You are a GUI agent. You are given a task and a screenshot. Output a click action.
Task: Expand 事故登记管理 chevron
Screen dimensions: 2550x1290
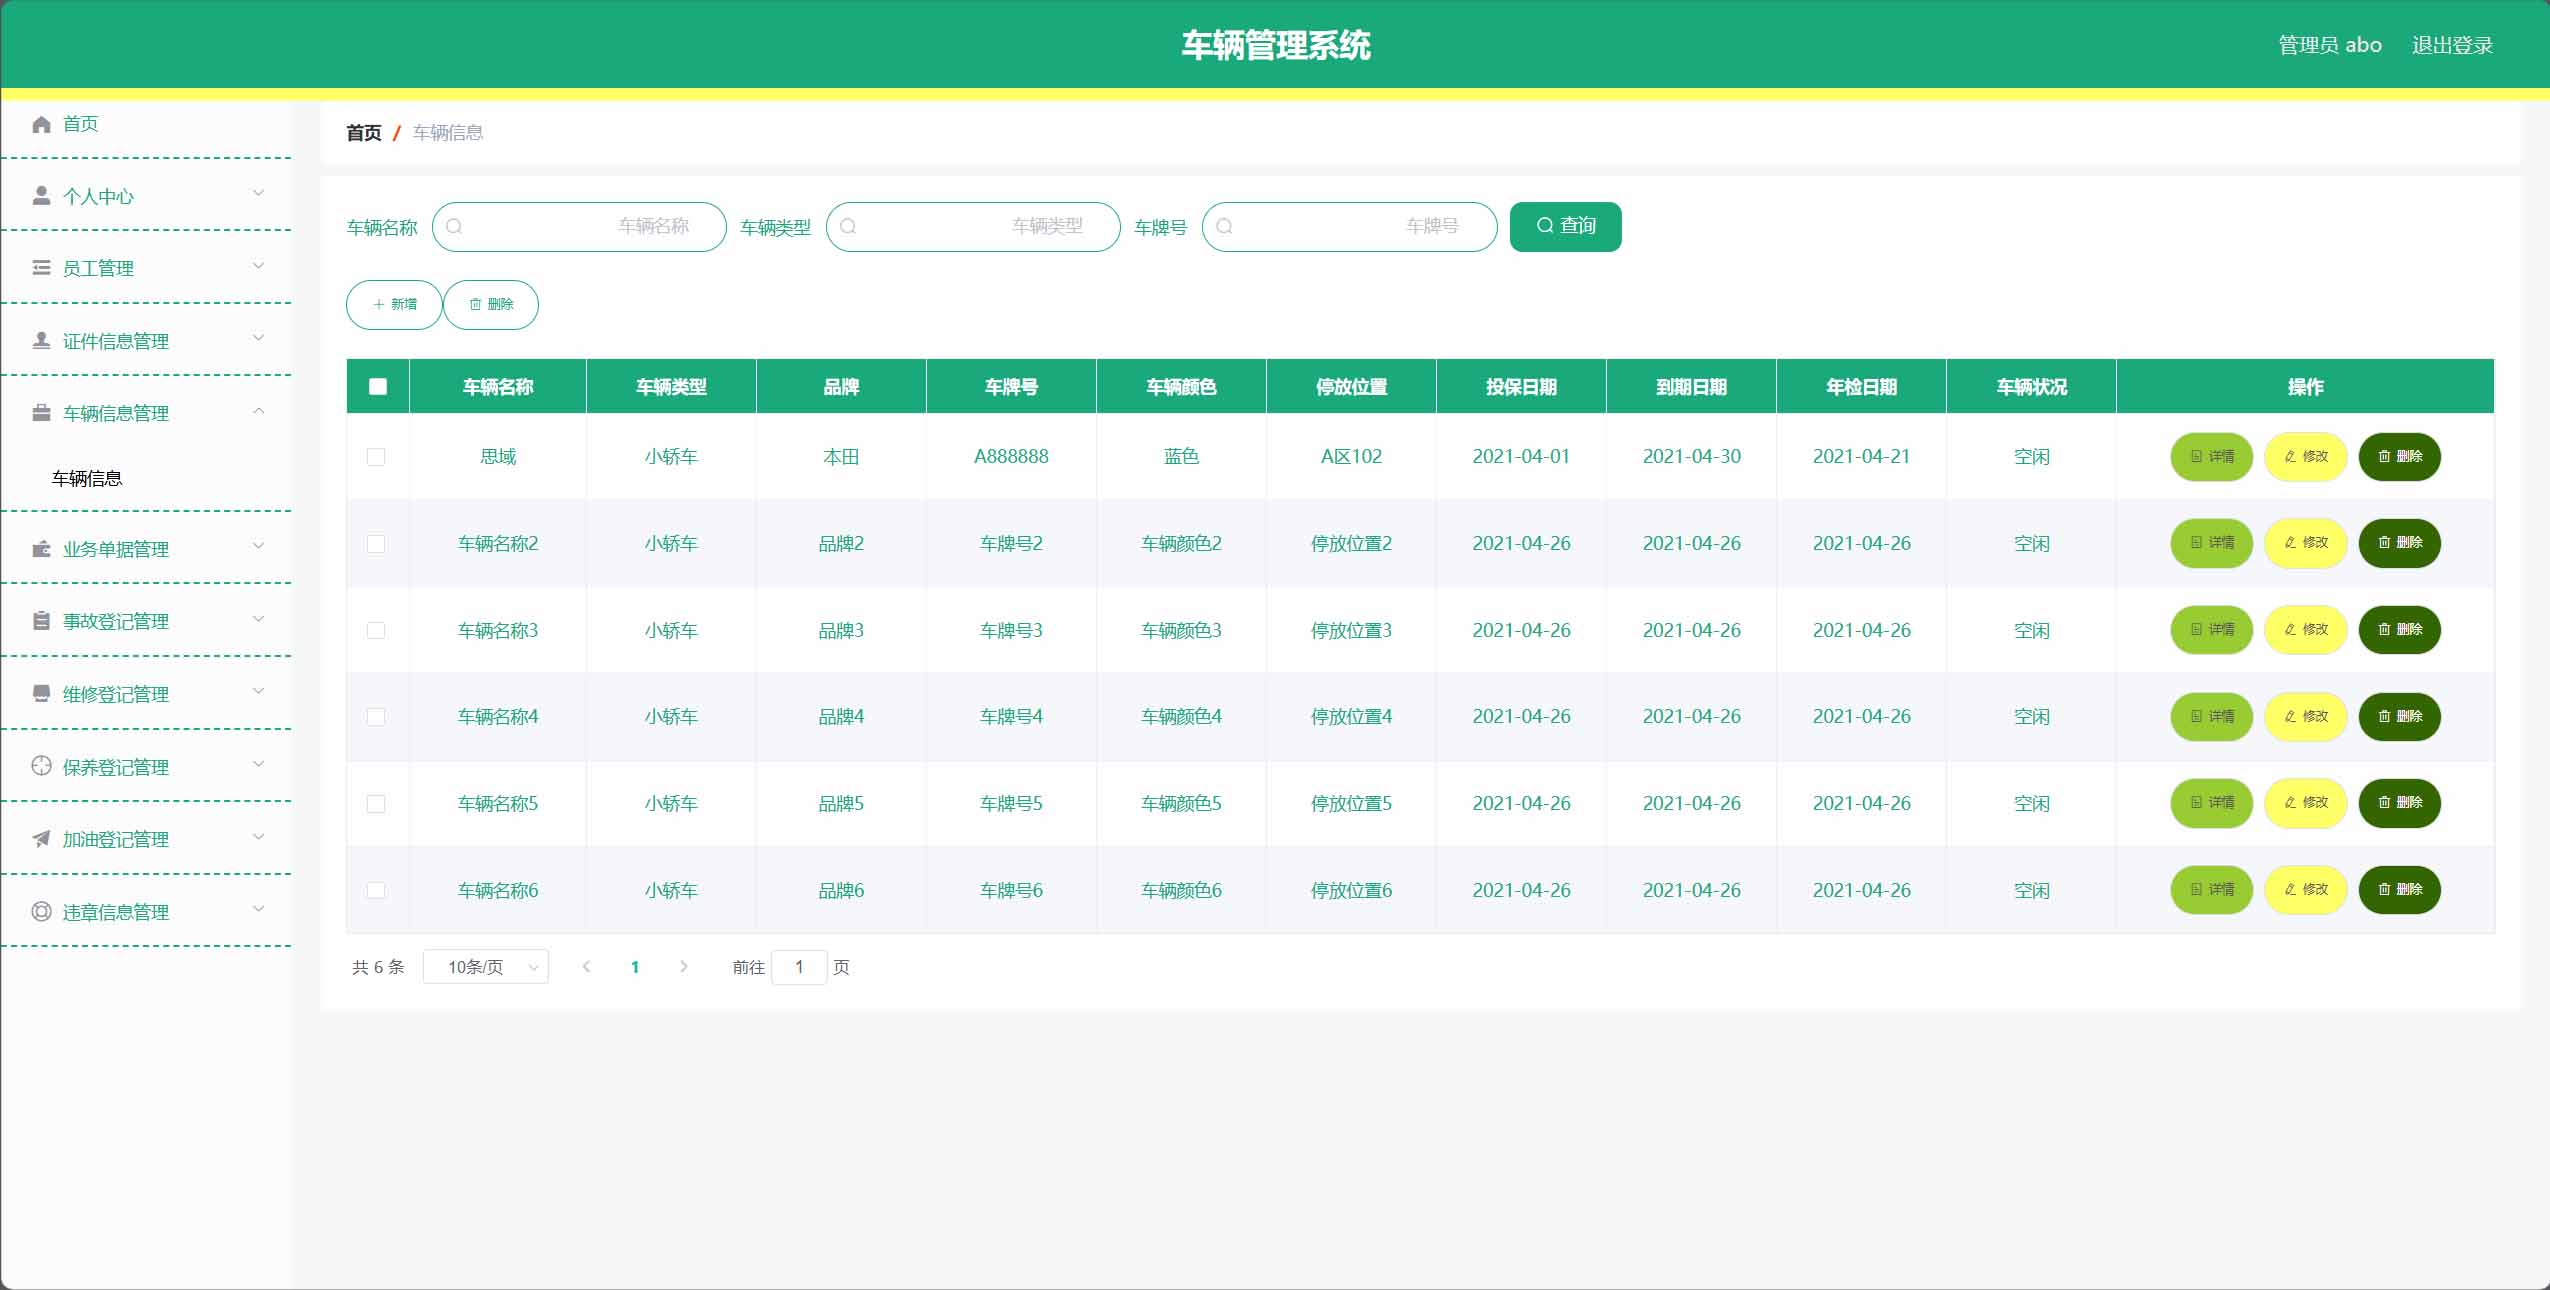pyautogui.click(x=258, y=619)
